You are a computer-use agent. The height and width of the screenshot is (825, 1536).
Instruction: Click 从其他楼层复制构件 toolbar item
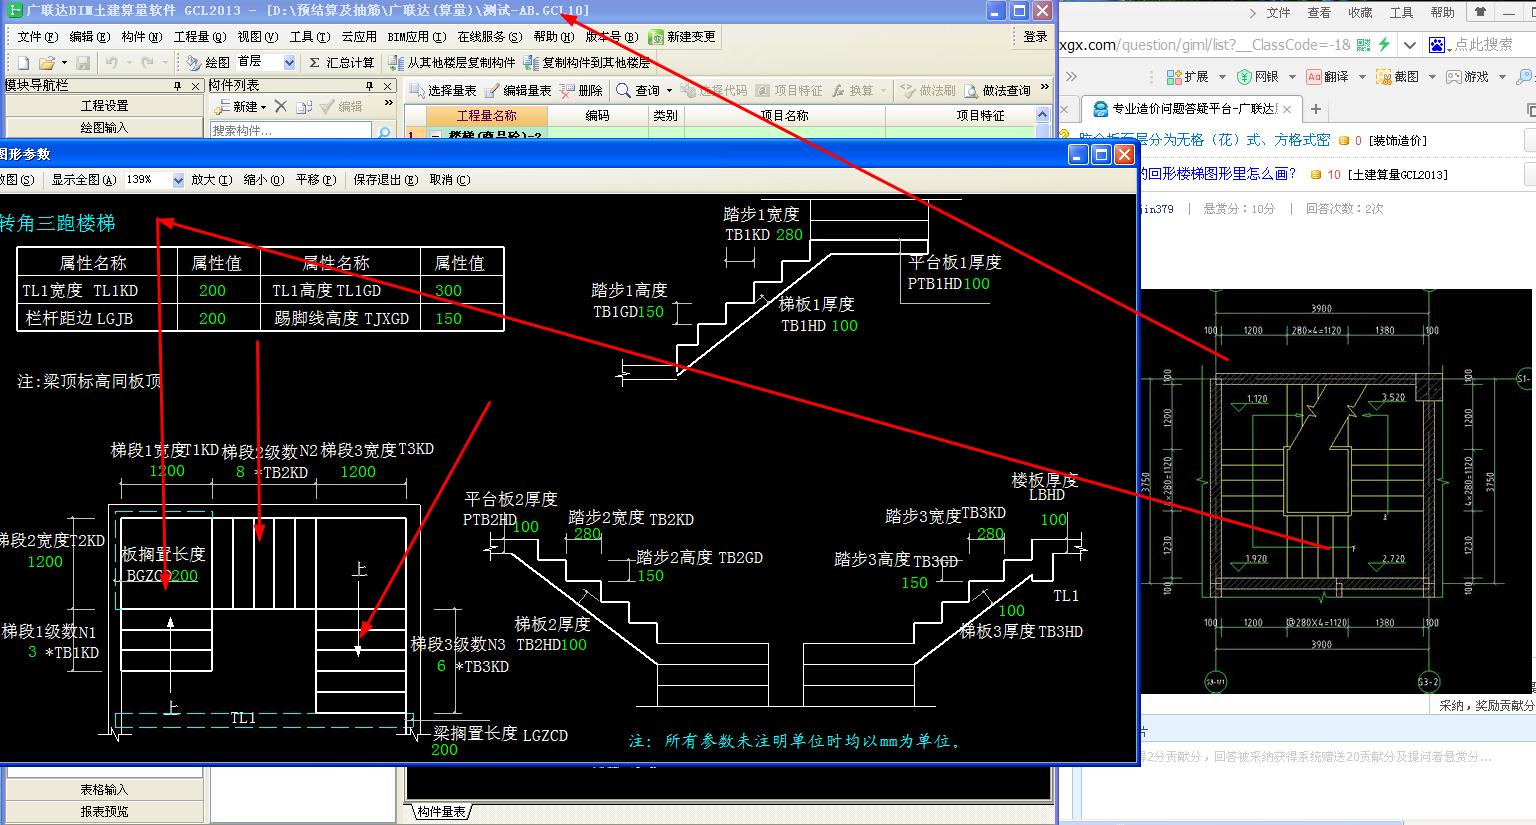pos(452,62)
